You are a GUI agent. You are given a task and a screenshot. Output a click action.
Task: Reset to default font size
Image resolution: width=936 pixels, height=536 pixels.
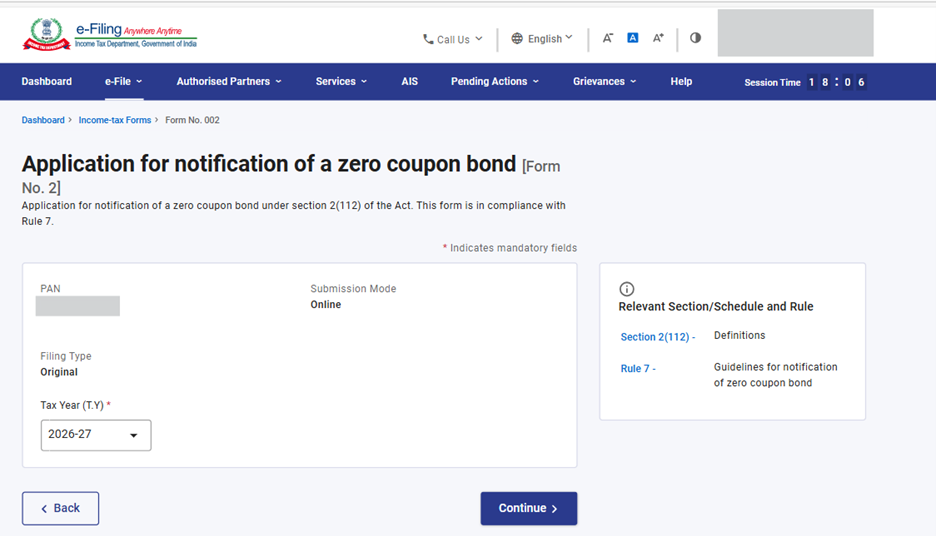632,38
